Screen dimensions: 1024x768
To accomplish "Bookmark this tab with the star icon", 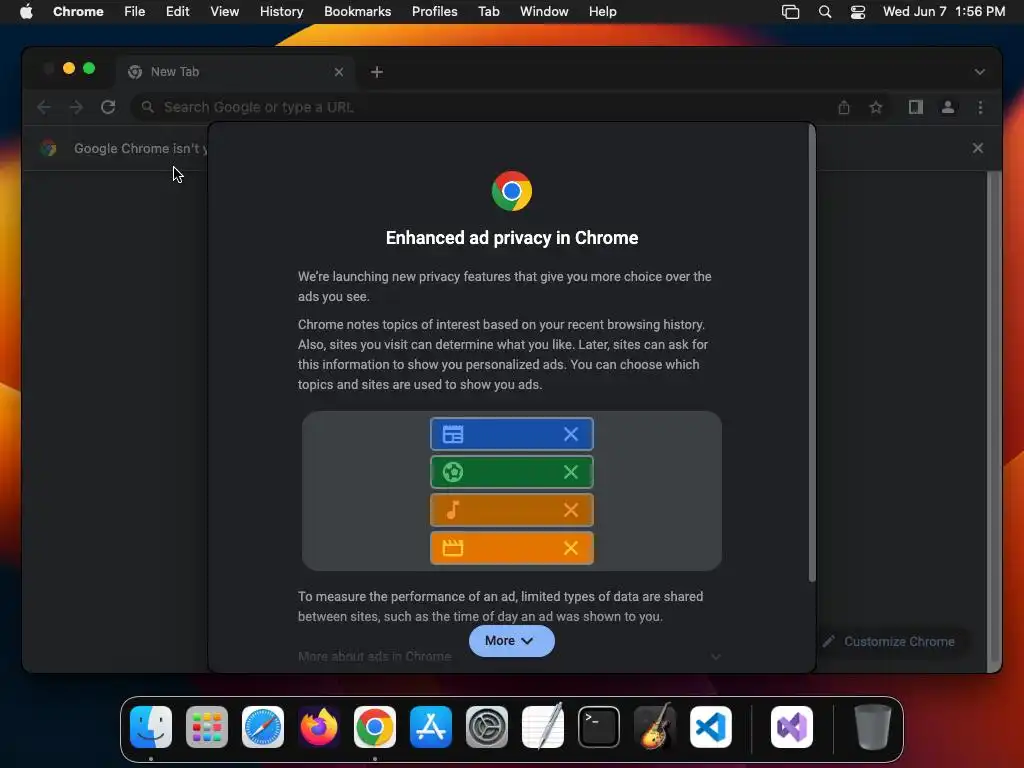I will (876, 107).
